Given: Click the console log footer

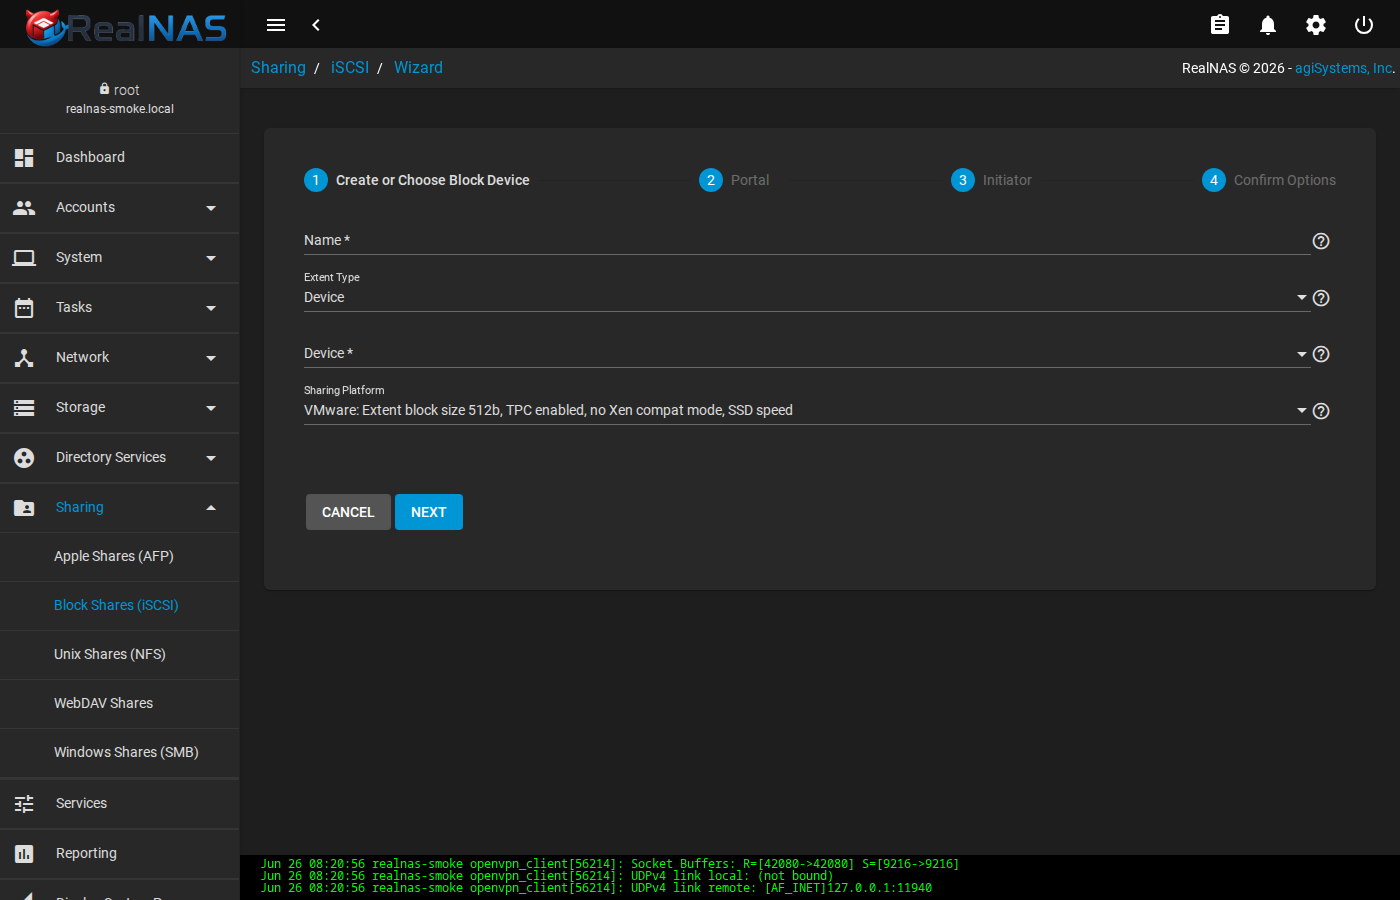Looking at the screenshot, I should click(x=820, y=877).
